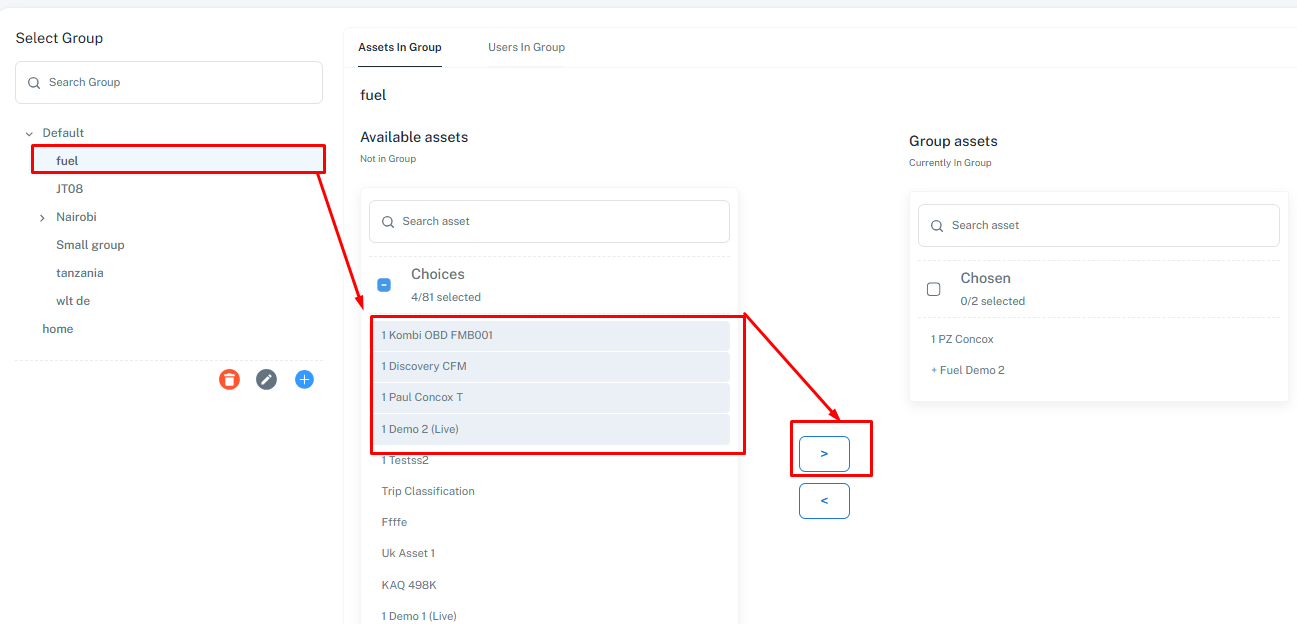Click the right arrow move-to-group button
Image resolution: width=1297 pixels, height=624 pixels.
pyautogui.click(x=824, y=454)
